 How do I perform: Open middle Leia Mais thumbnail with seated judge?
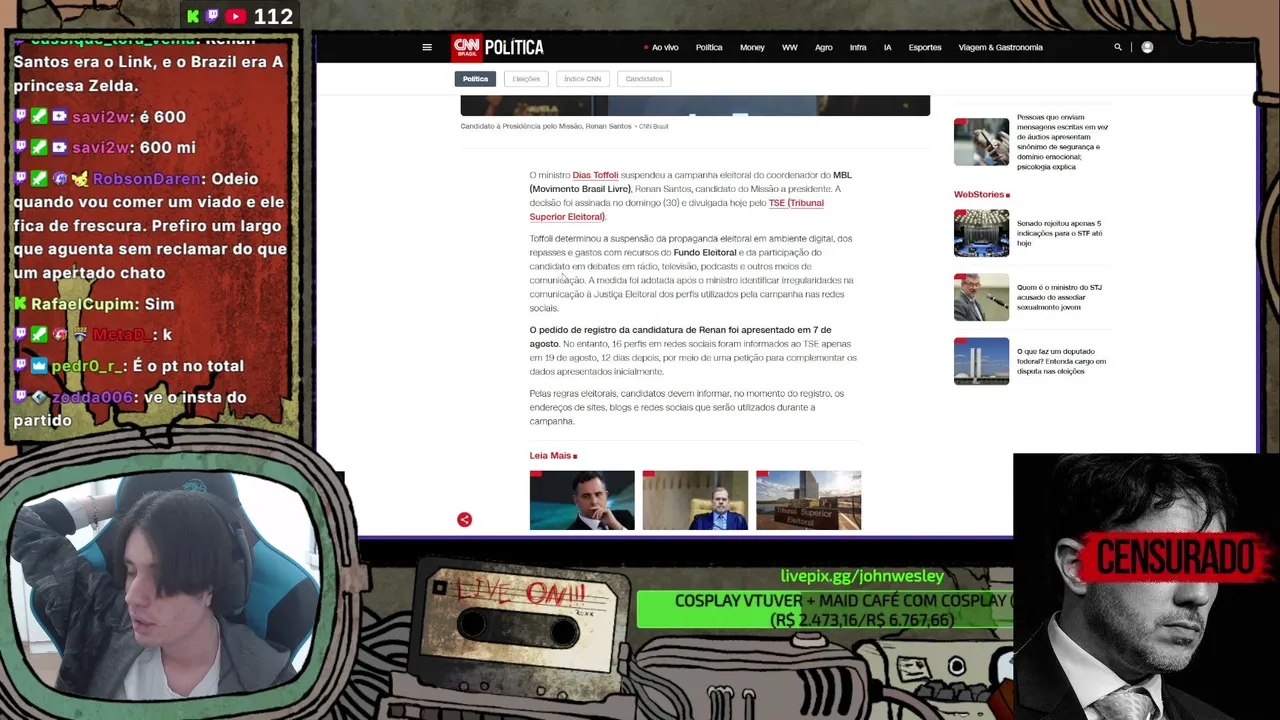point(695,500)
